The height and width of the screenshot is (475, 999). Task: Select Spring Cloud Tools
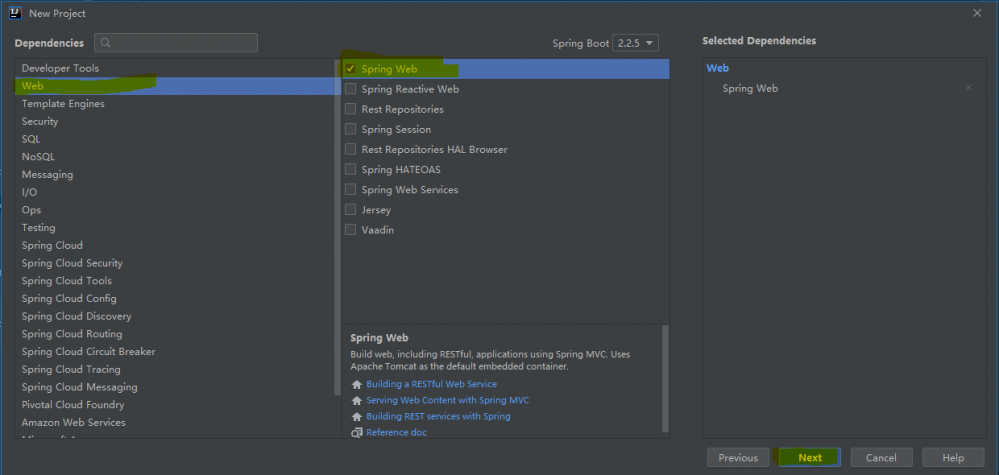(177, 281)
